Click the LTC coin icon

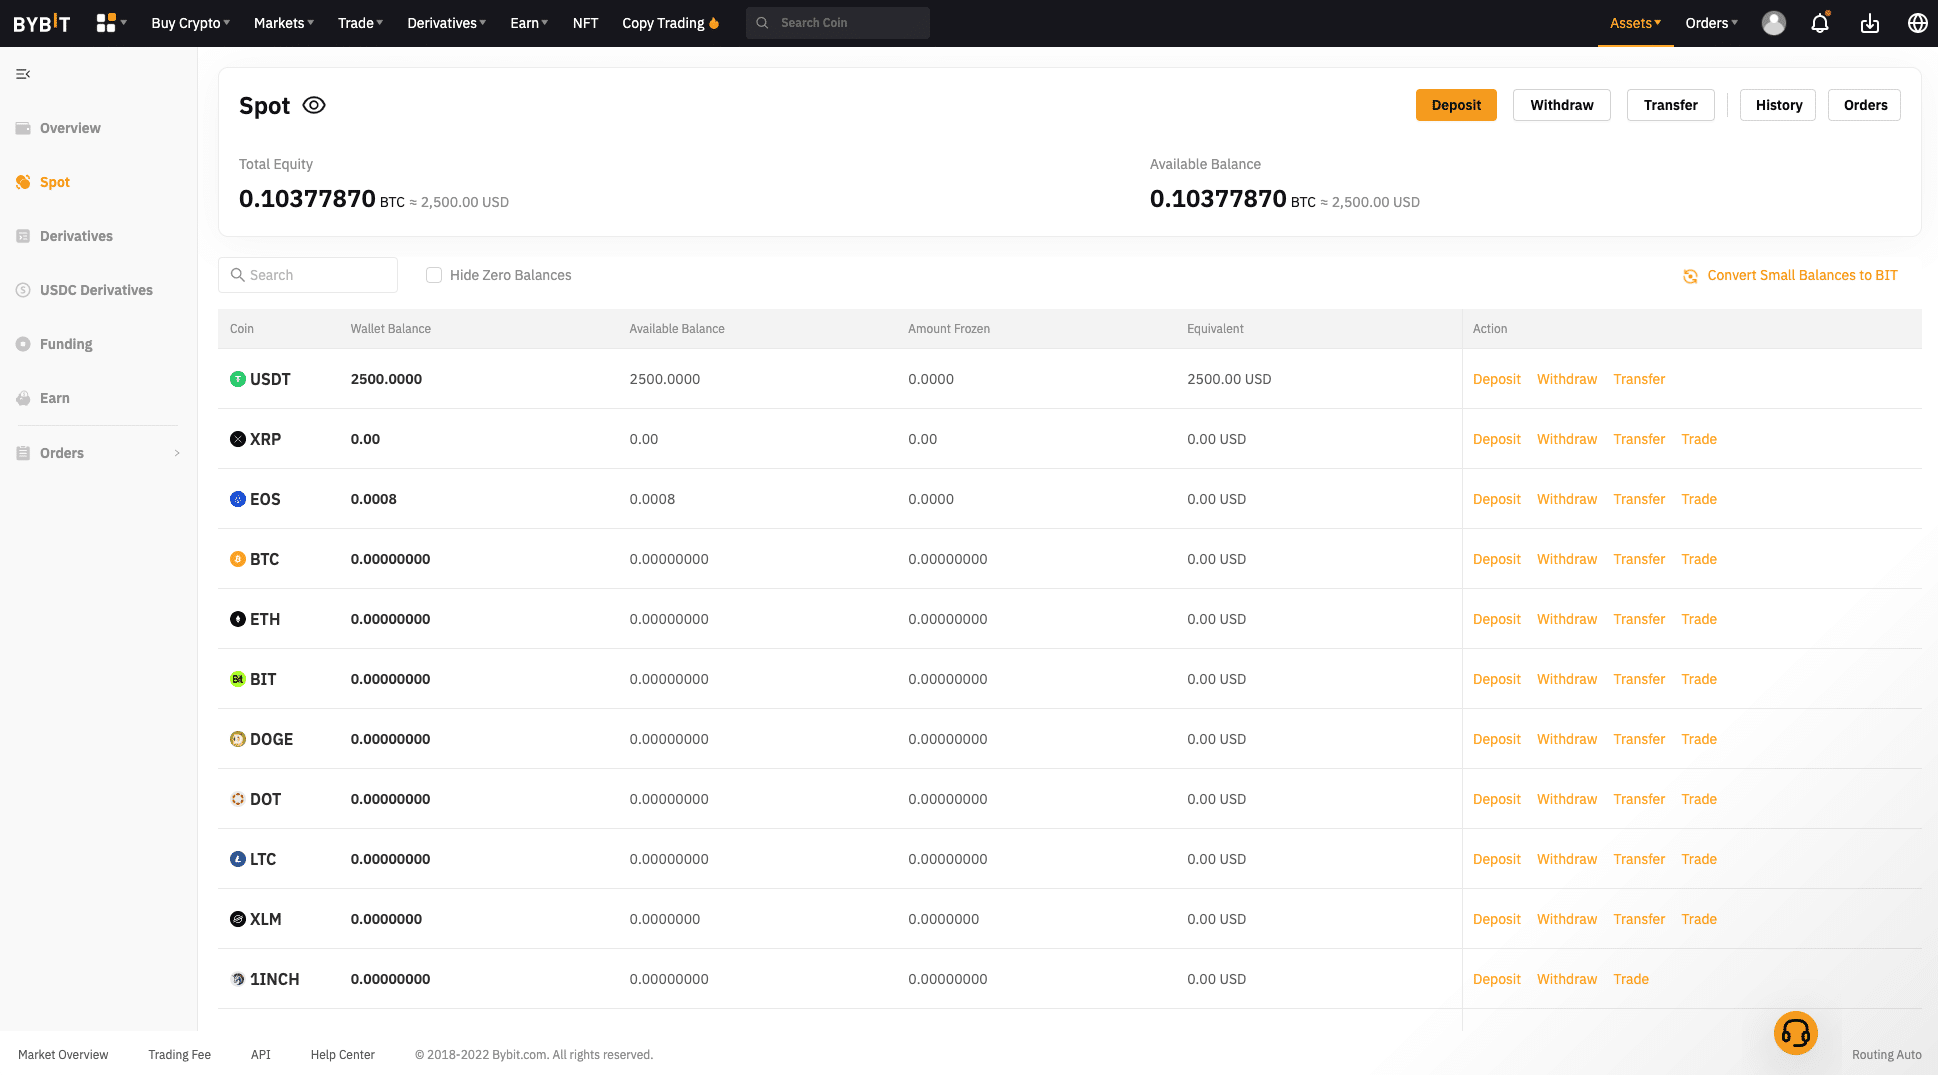coord(238,859)
